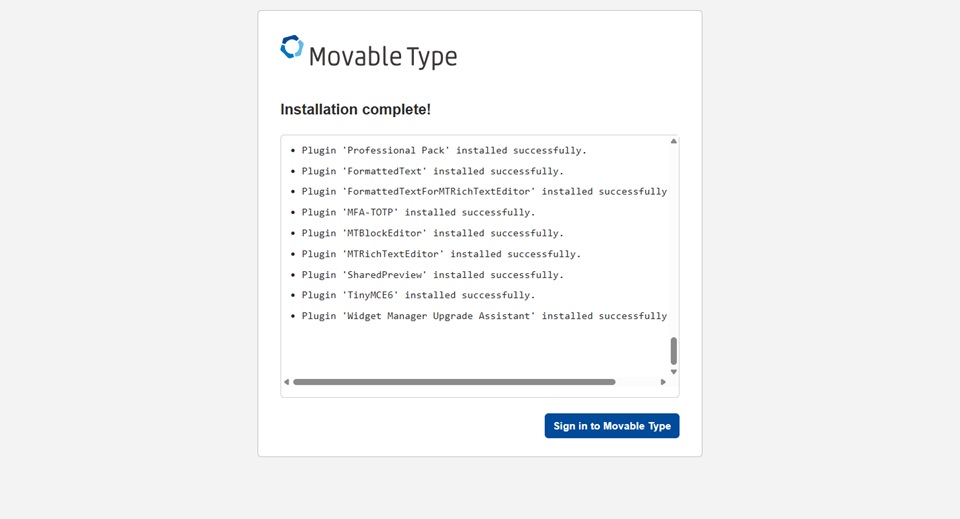
Task: Click the 'Installation complete!' heading
Action: [355, 110]
